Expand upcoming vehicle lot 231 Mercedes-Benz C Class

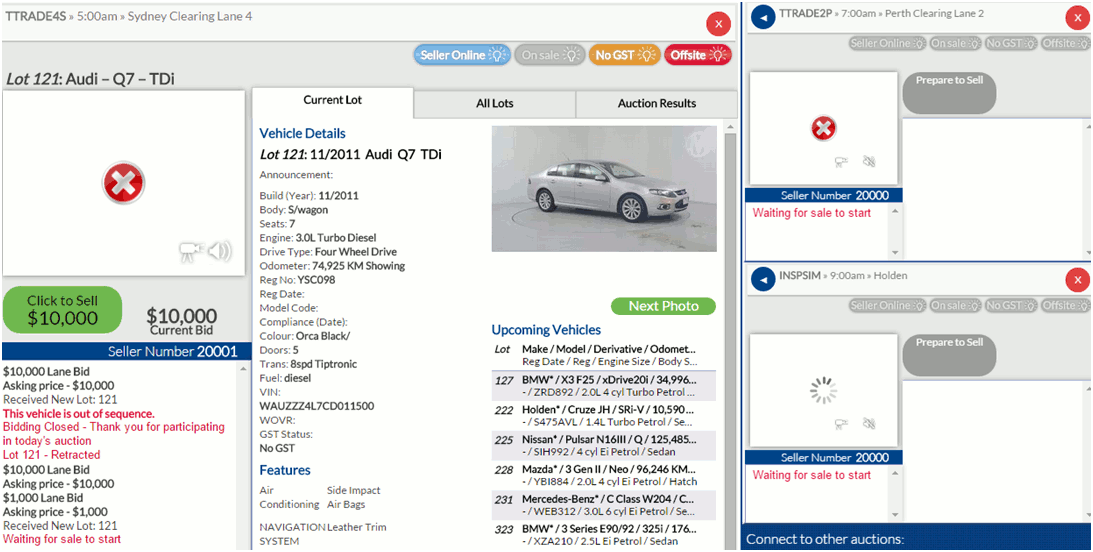pyautogui.click(x=604, y=504)
